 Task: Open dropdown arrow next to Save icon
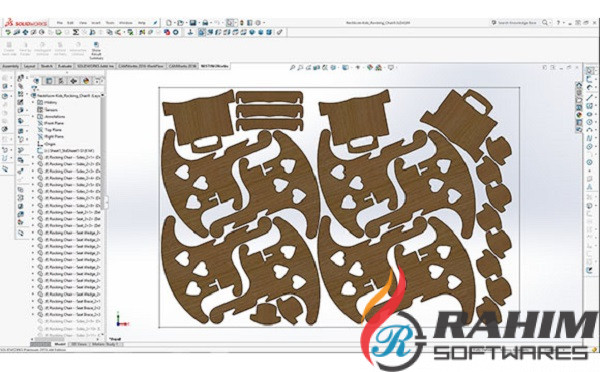(198, 23)
